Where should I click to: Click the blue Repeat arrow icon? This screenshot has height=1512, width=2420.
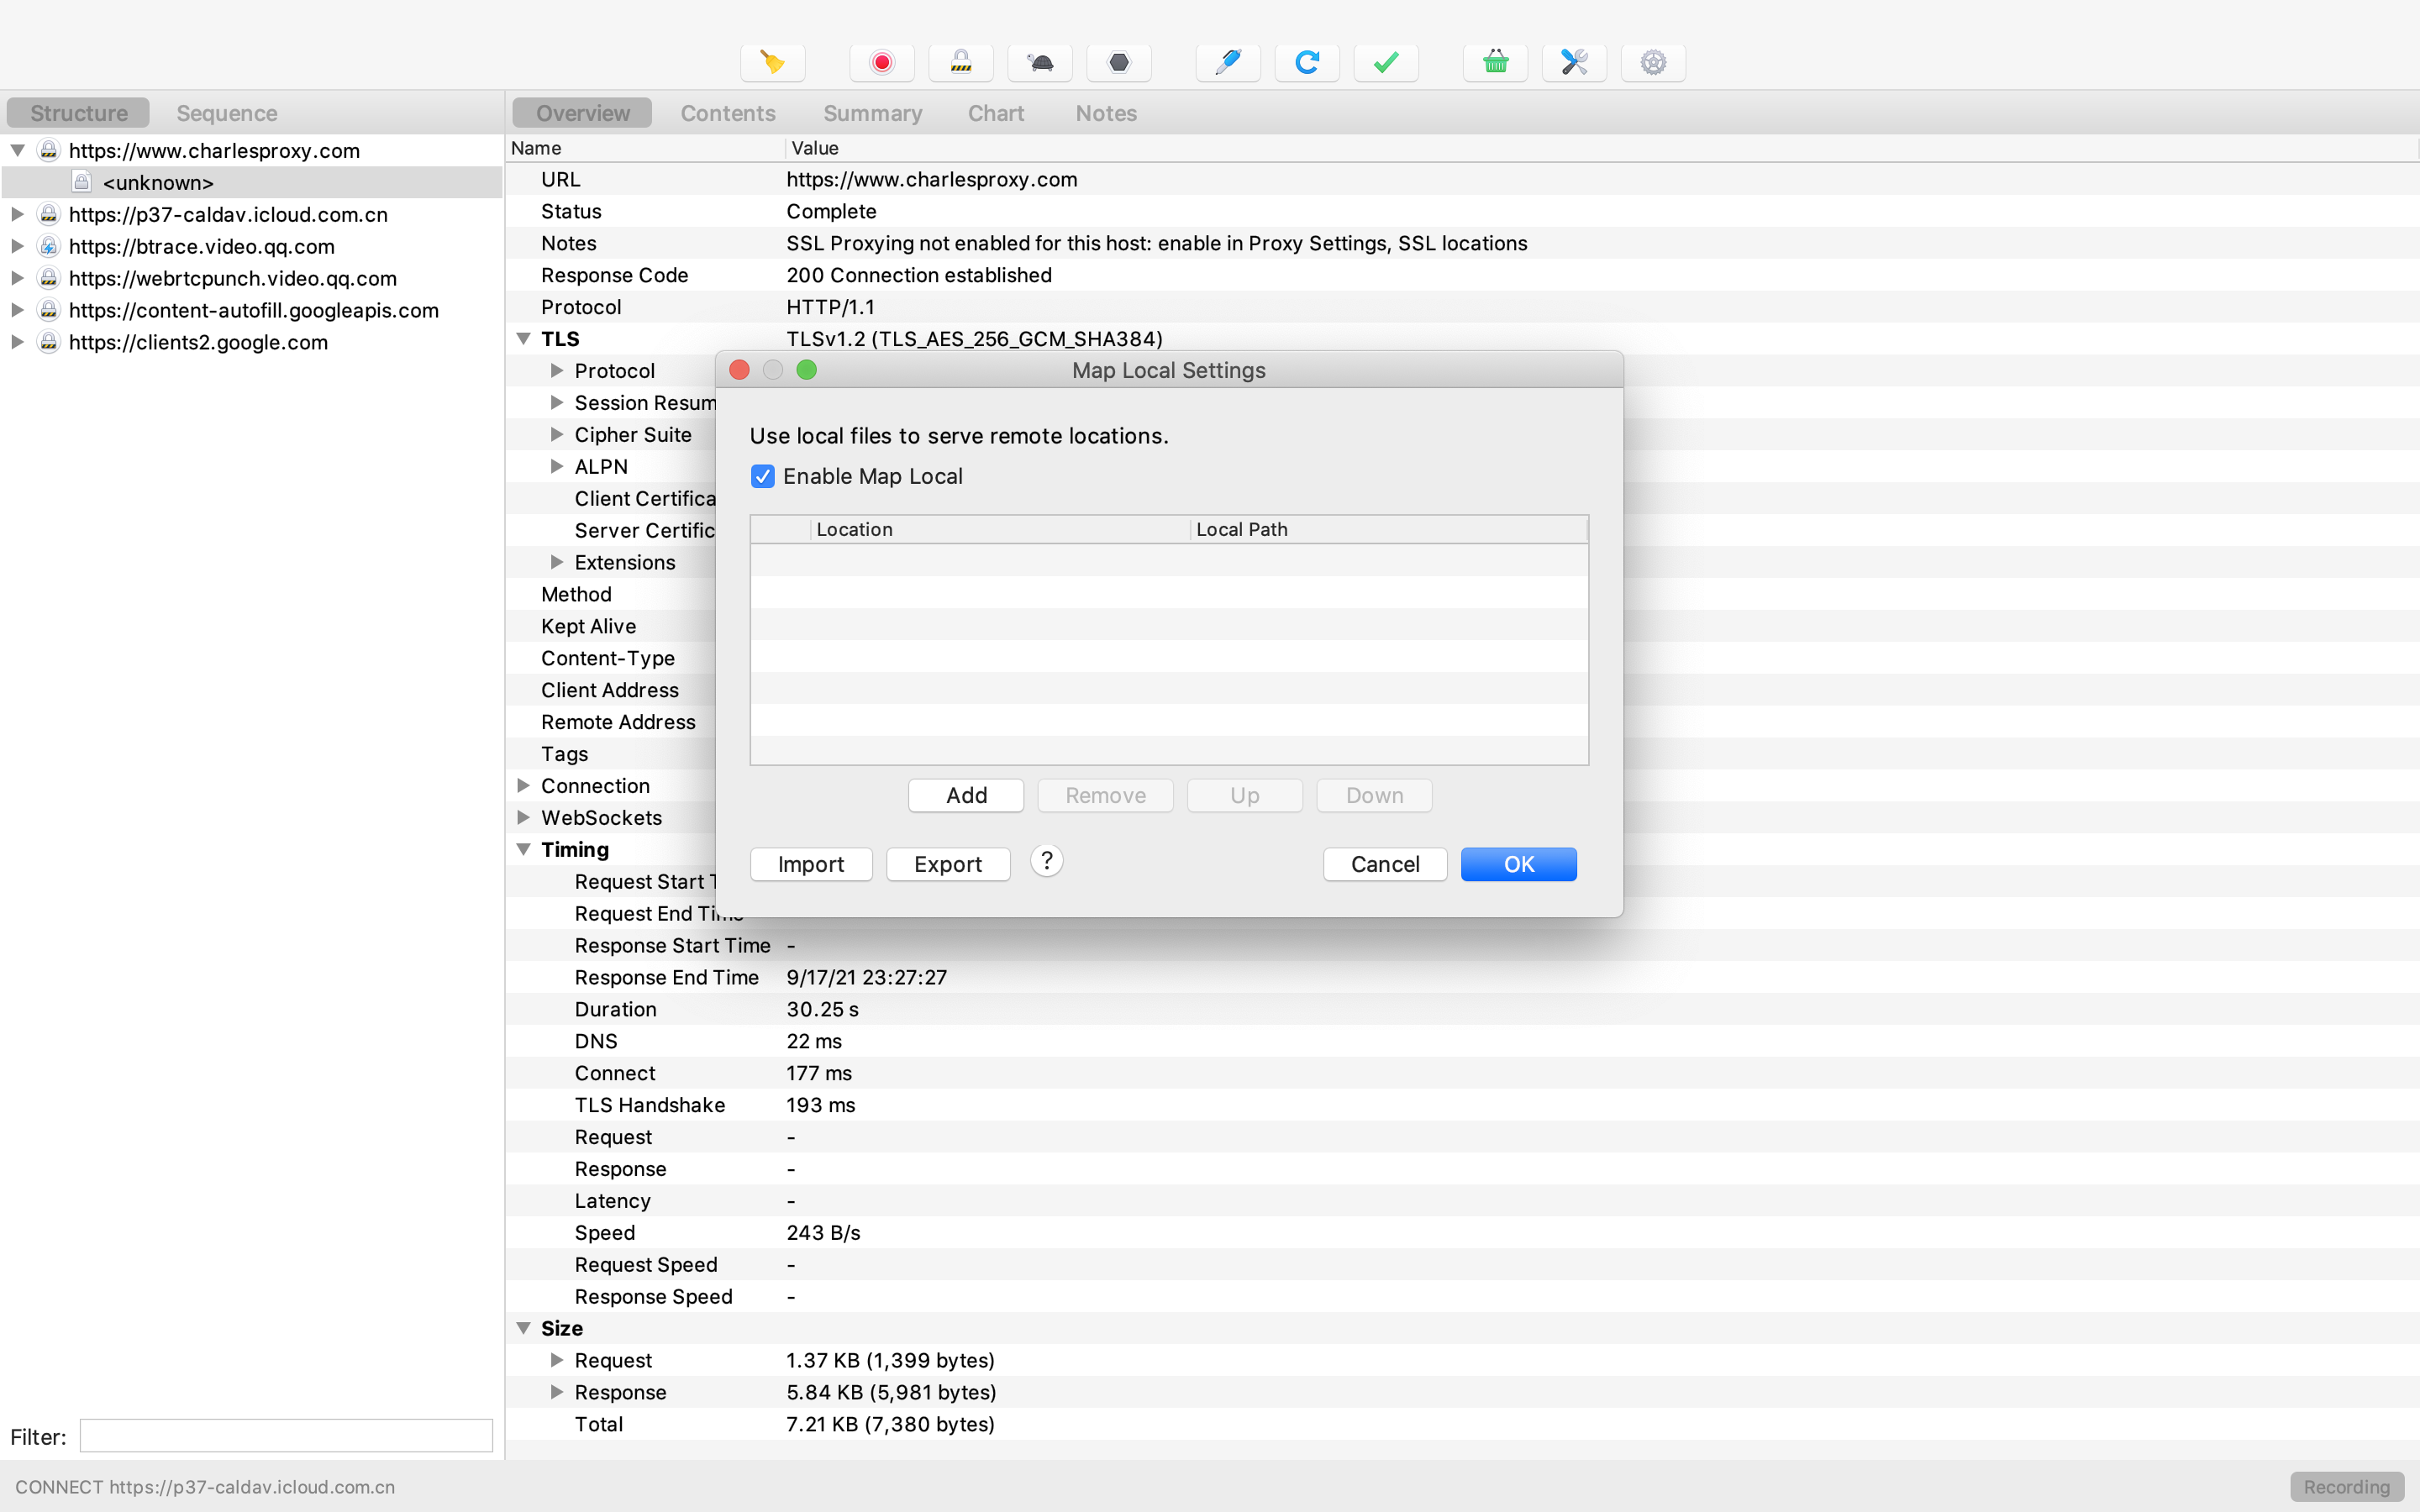[1307, 62]
